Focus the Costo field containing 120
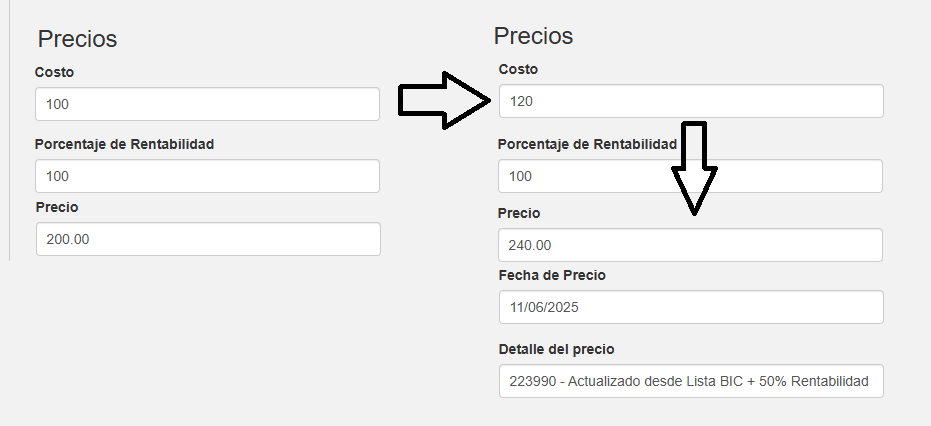The width and height of the screenshot is (931, 426). 690,101
